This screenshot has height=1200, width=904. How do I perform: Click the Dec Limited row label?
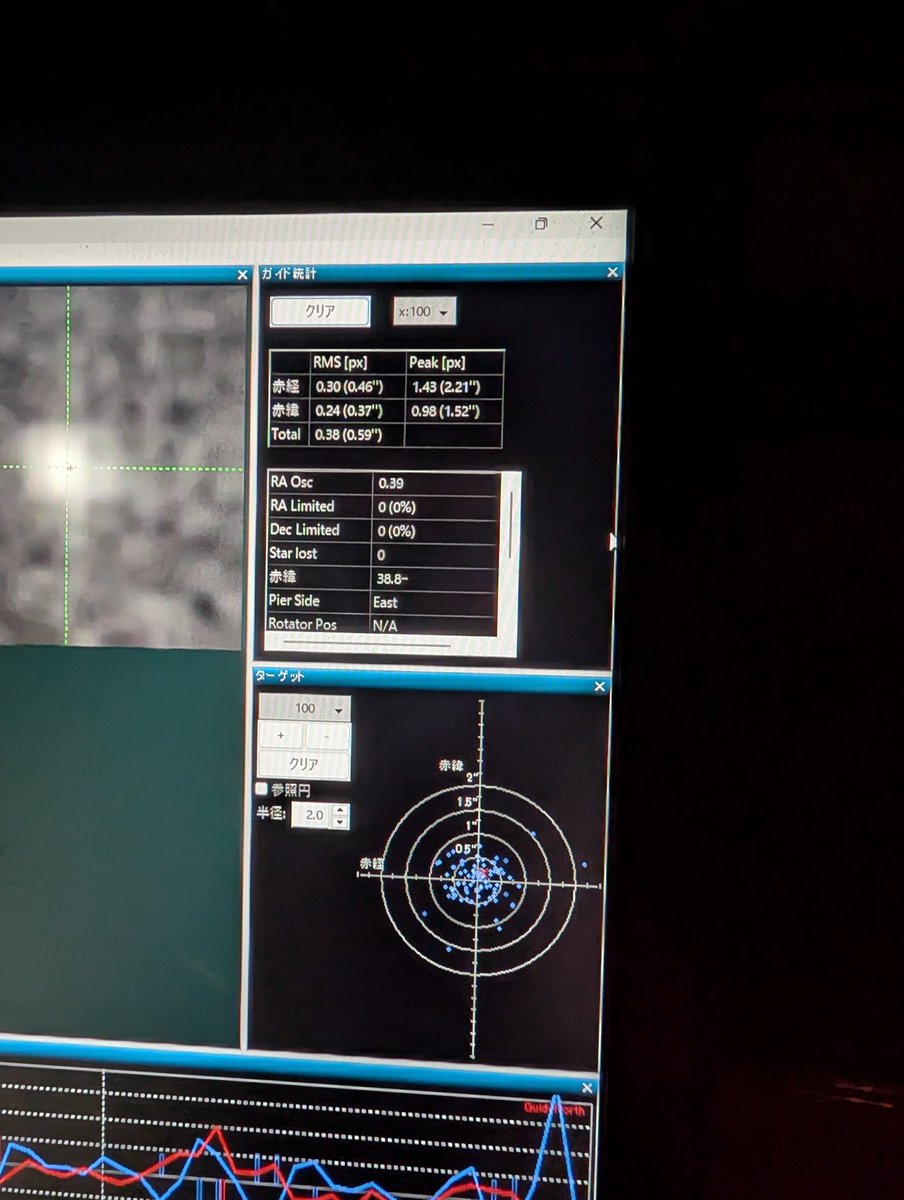(305, 530)
